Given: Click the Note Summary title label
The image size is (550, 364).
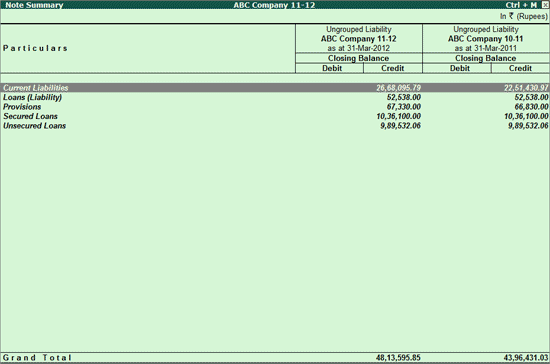Looking at the screenshot, I should 34,5.
